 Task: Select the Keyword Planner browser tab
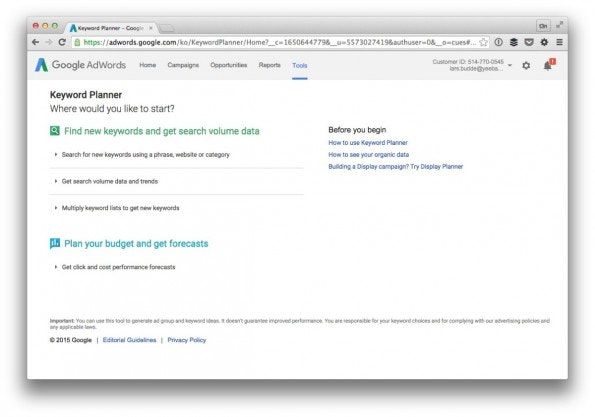110,28
